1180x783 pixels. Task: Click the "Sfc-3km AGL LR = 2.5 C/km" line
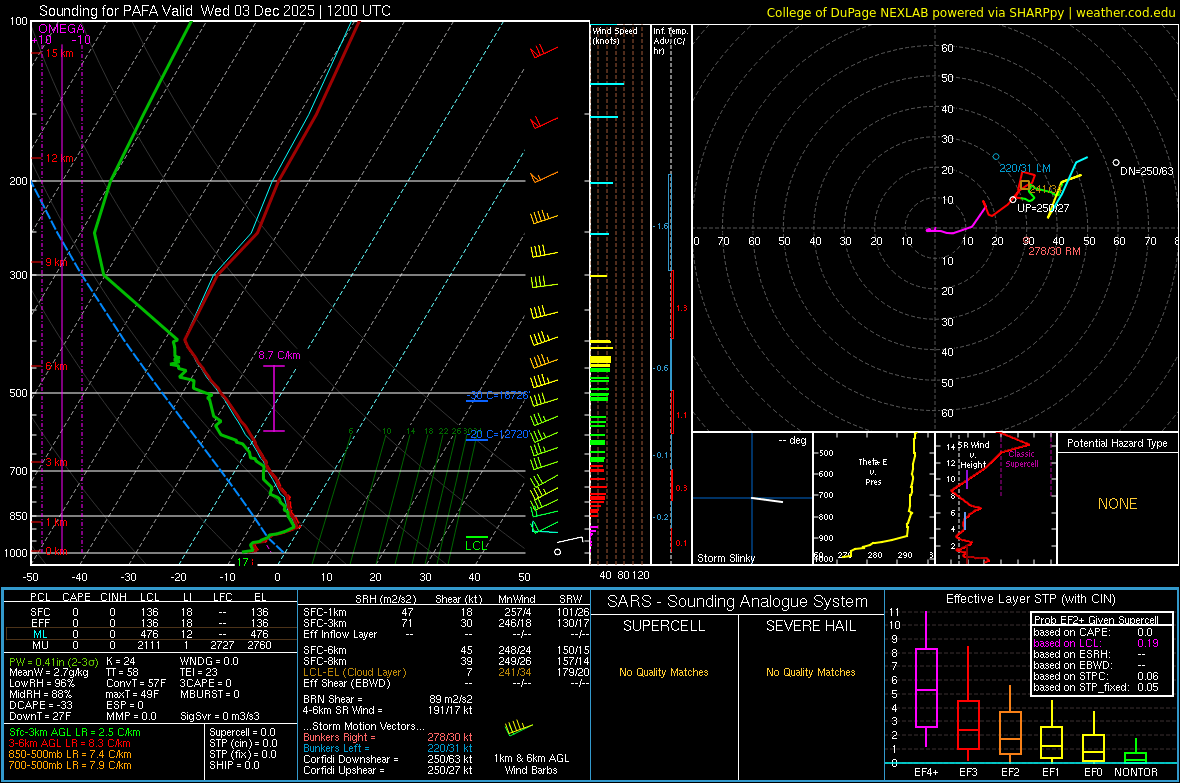click(75, 732)
